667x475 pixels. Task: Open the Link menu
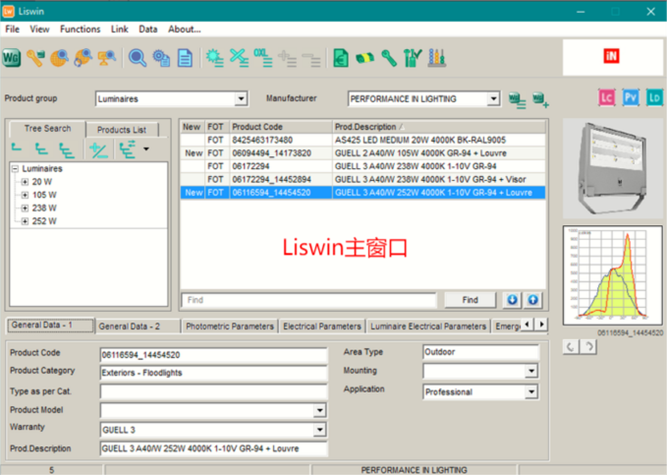click(x=120, y=29)
